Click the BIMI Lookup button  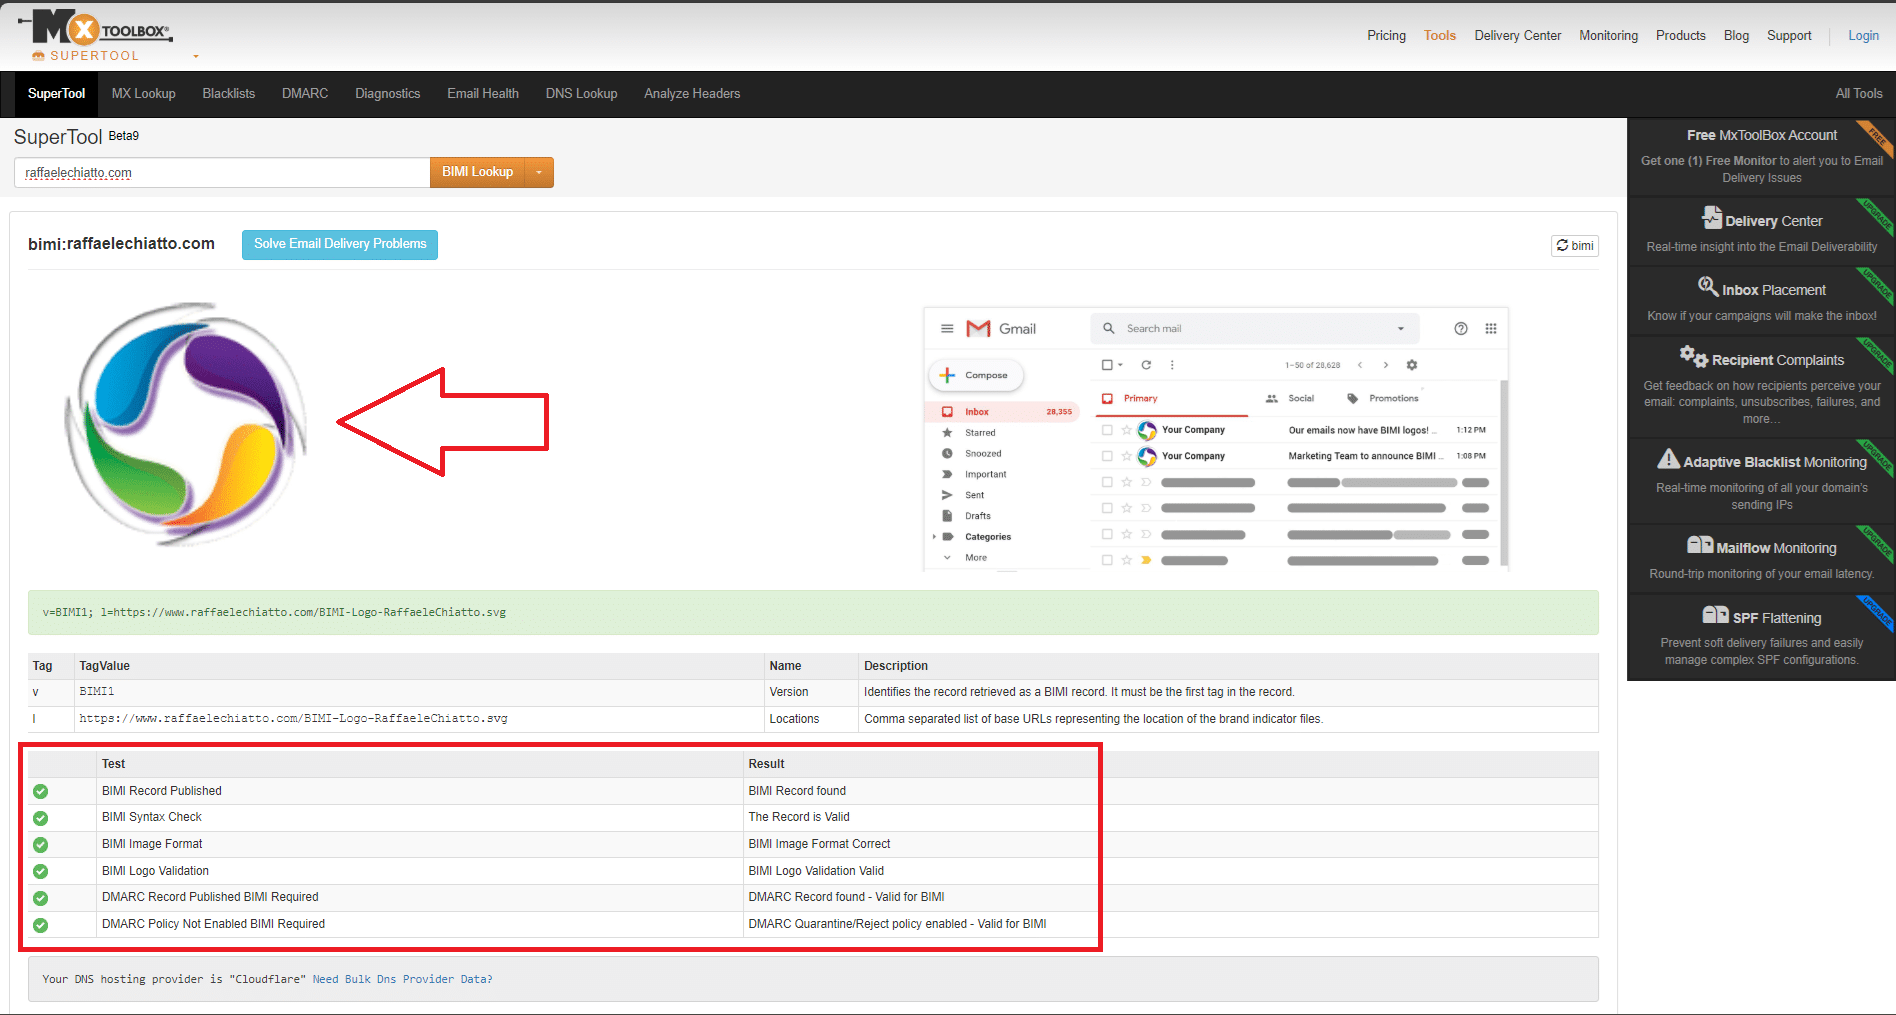pos(478,172)
